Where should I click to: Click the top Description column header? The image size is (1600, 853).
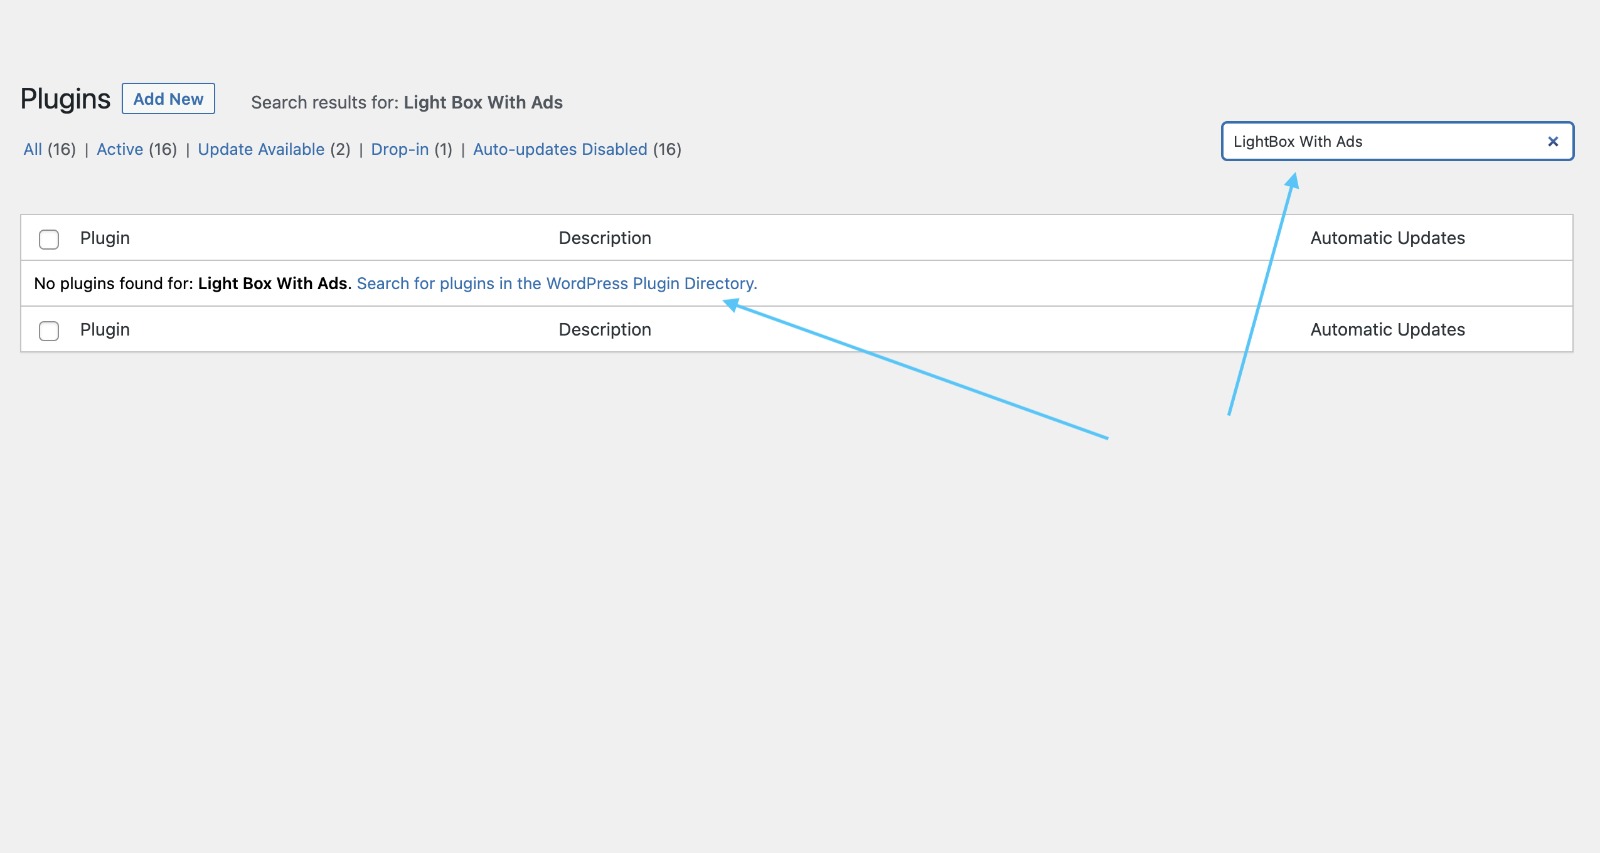tap(605, 238)
